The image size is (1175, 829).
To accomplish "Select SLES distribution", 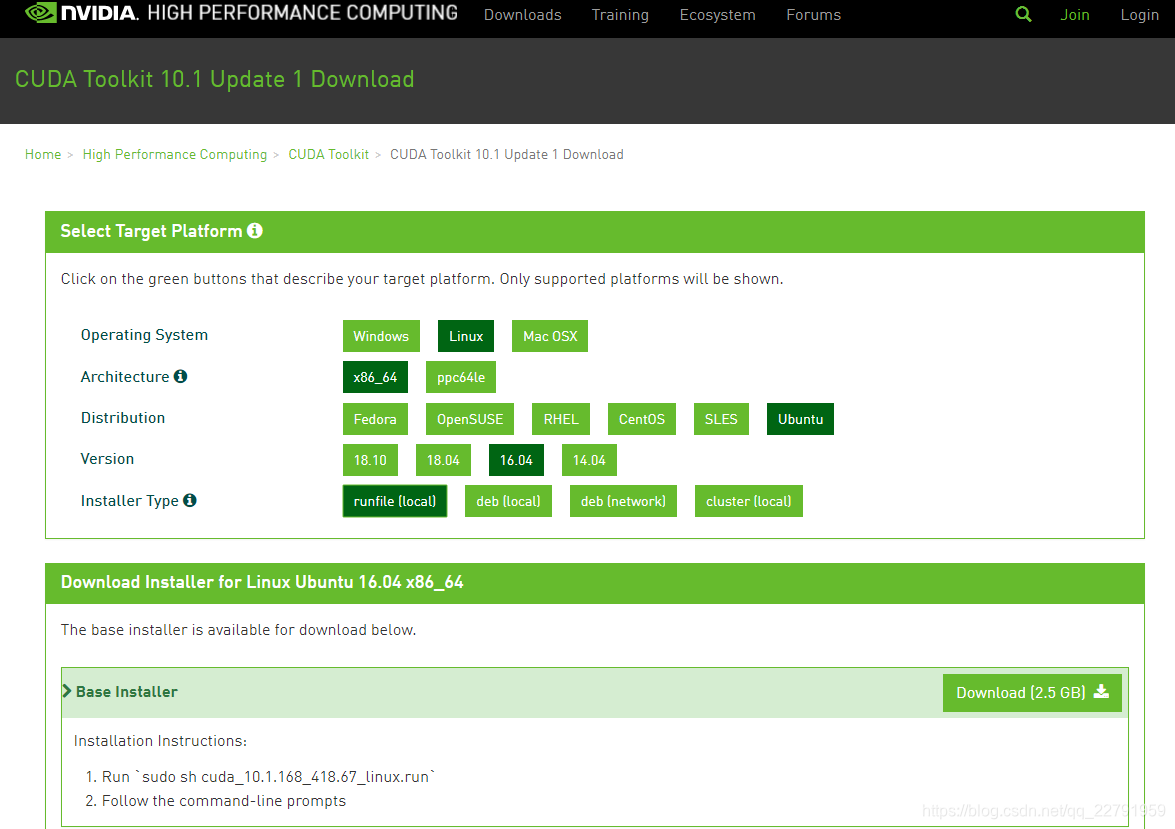I will click(721, 419).
